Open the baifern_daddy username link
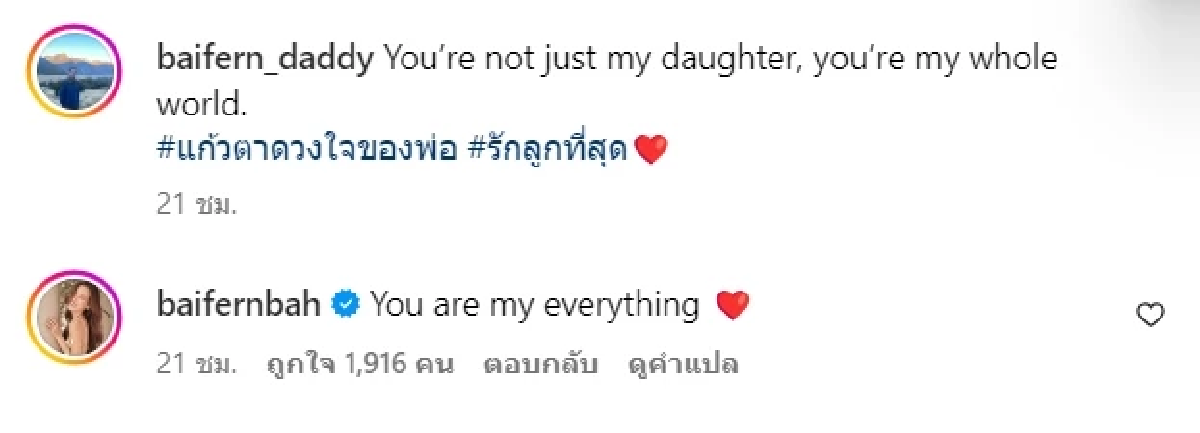1200x433 pixels. pos(265,59)
